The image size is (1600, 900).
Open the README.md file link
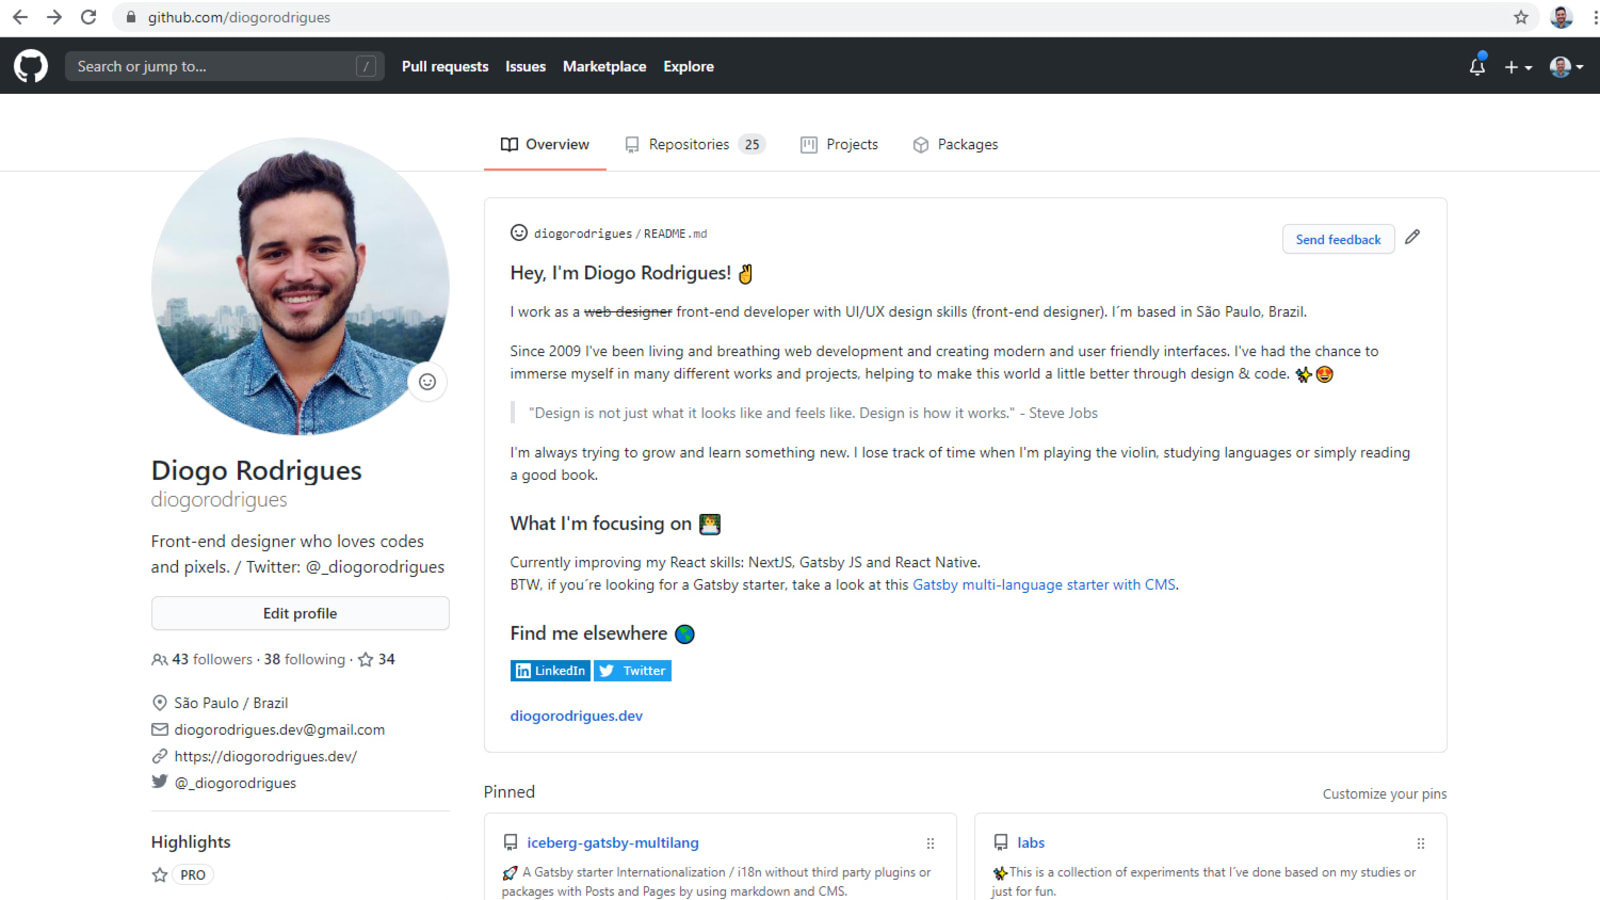click(x=675, y=234)
